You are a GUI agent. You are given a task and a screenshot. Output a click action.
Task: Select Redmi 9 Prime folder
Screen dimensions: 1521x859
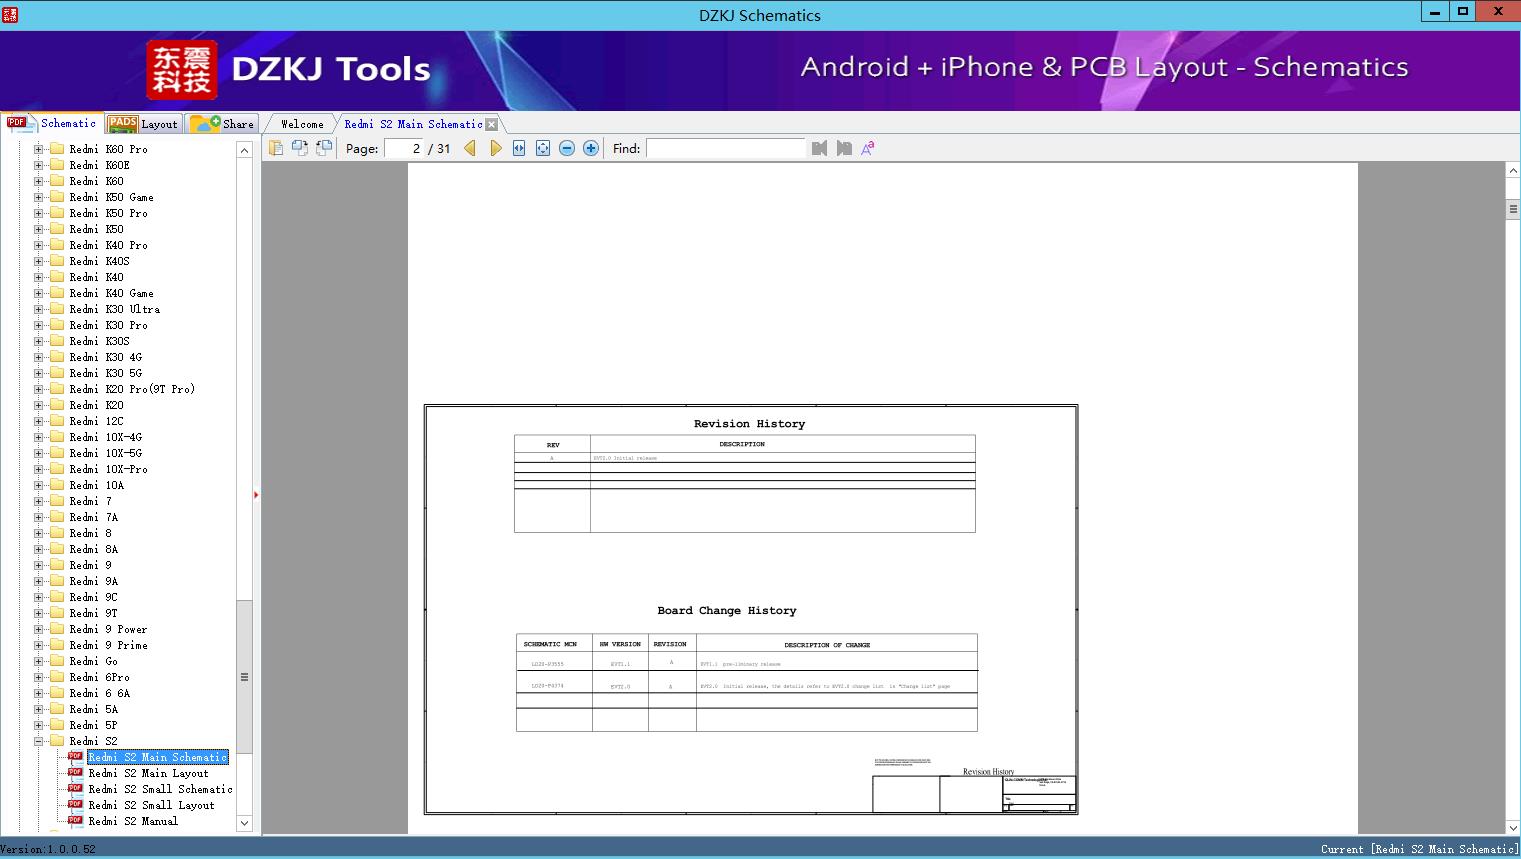[108, 645]
